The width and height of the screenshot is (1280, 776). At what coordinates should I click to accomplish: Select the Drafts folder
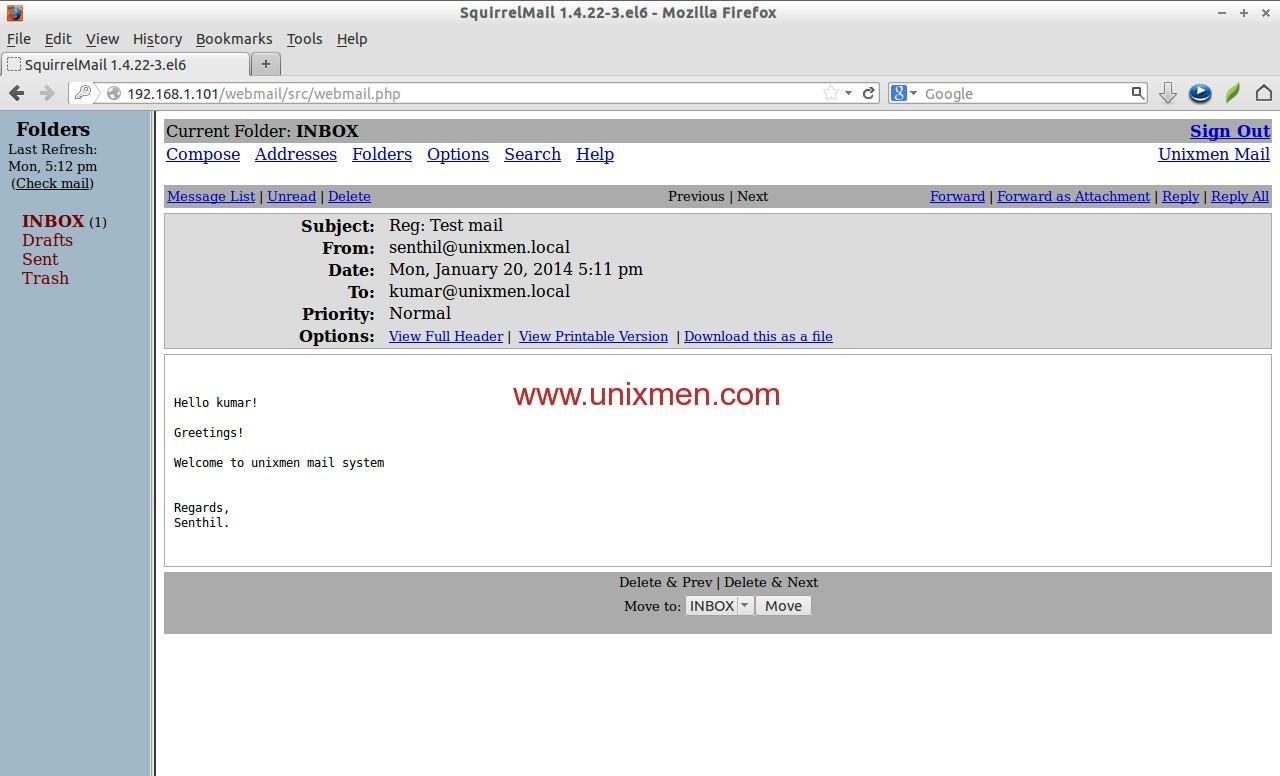coord(47,240)
